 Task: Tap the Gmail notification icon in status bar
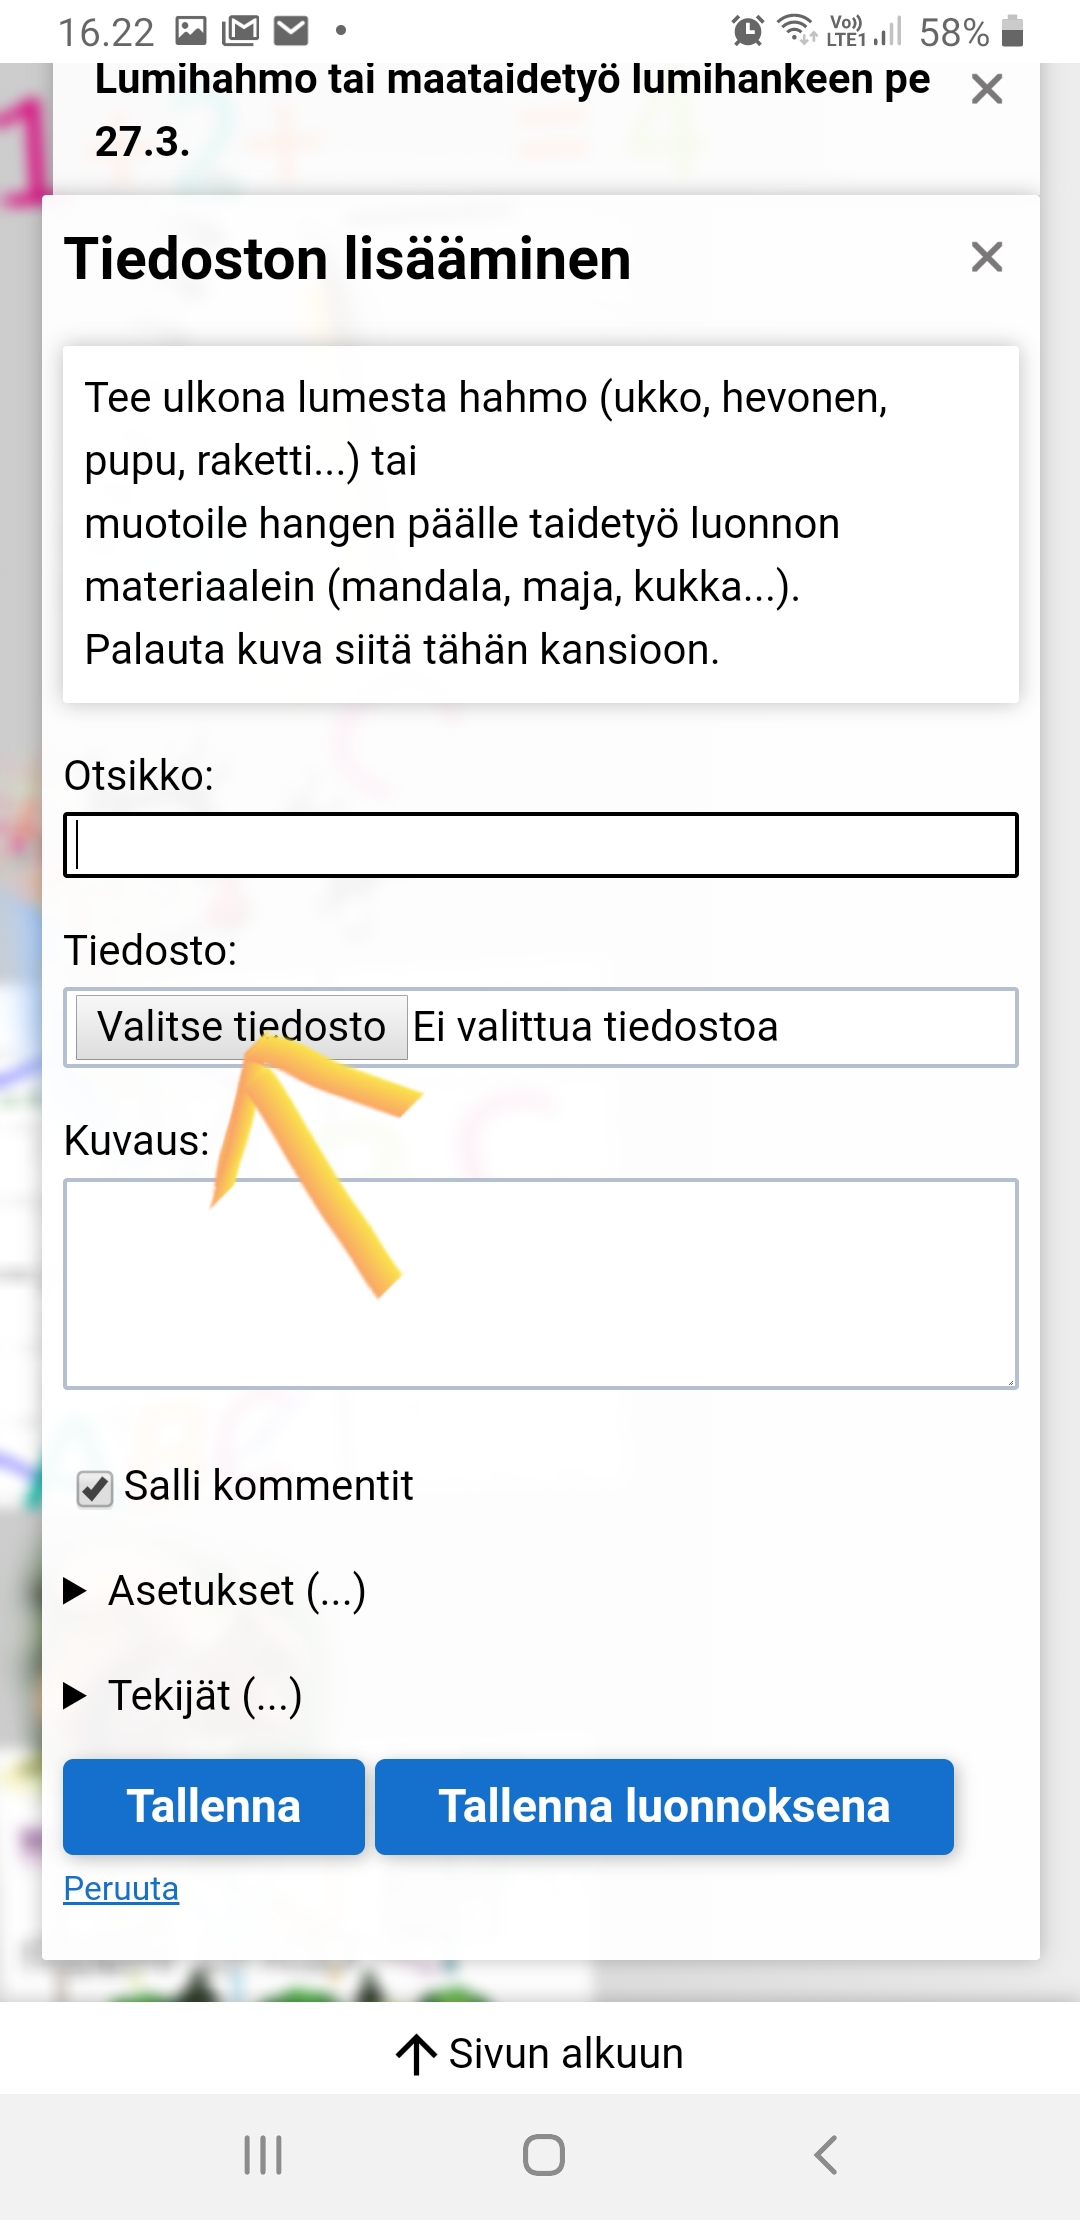(240, 32)
